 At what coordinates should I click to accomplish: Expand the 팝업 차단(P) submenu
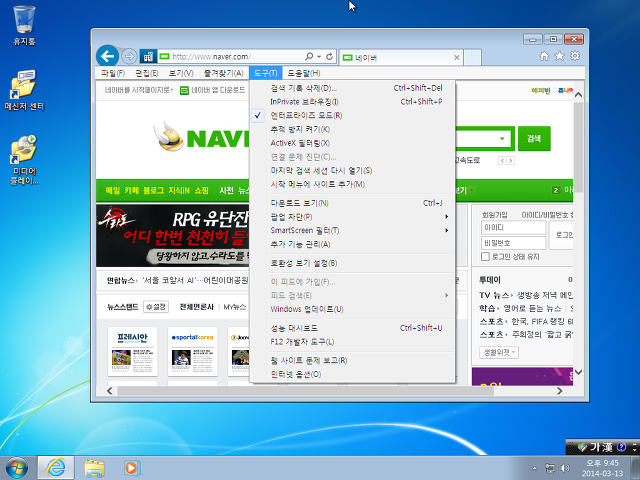click(352, 217)
